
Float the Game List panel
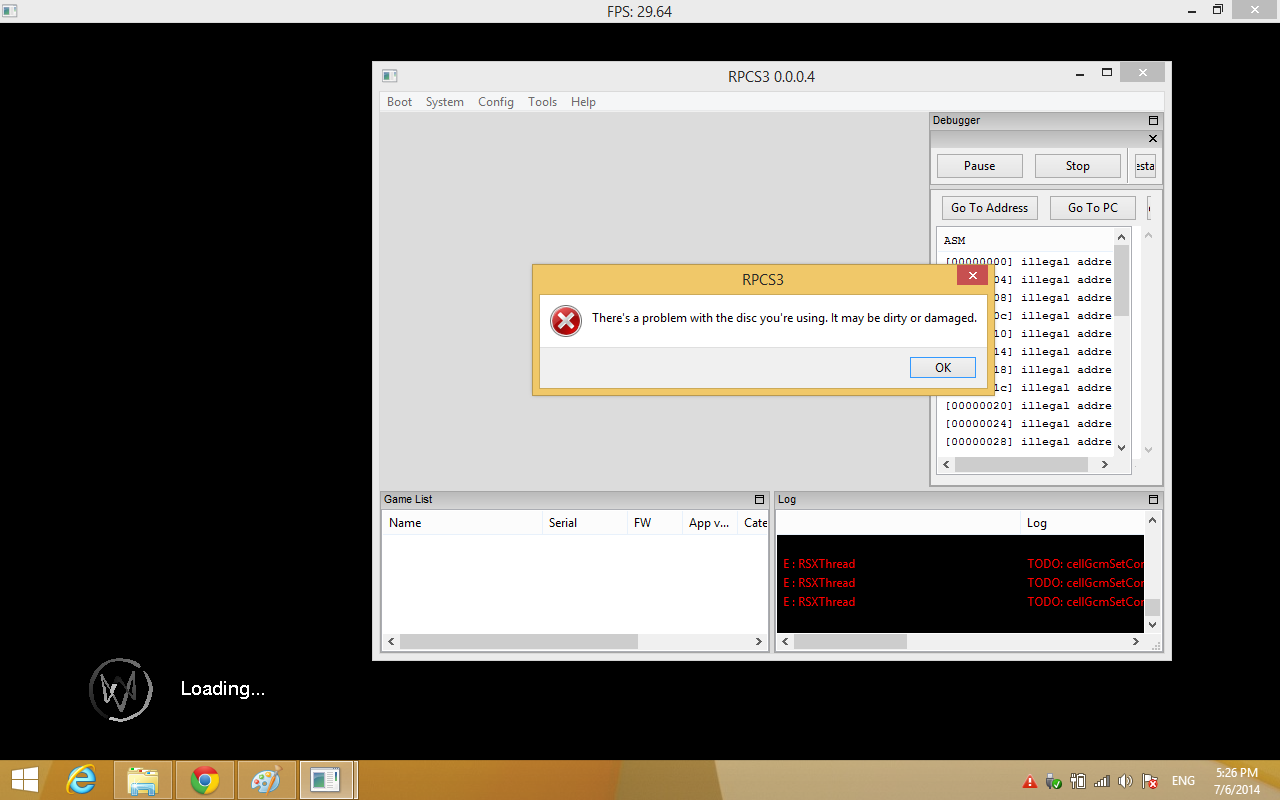(759, 499)
